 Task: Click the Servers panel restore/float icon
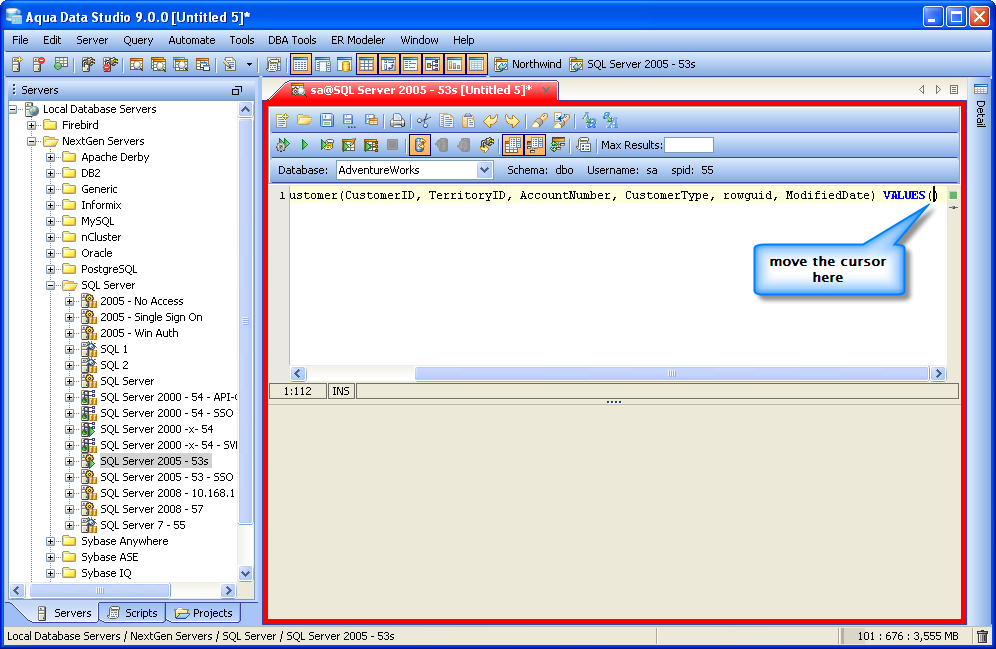[x=237, y=90]
